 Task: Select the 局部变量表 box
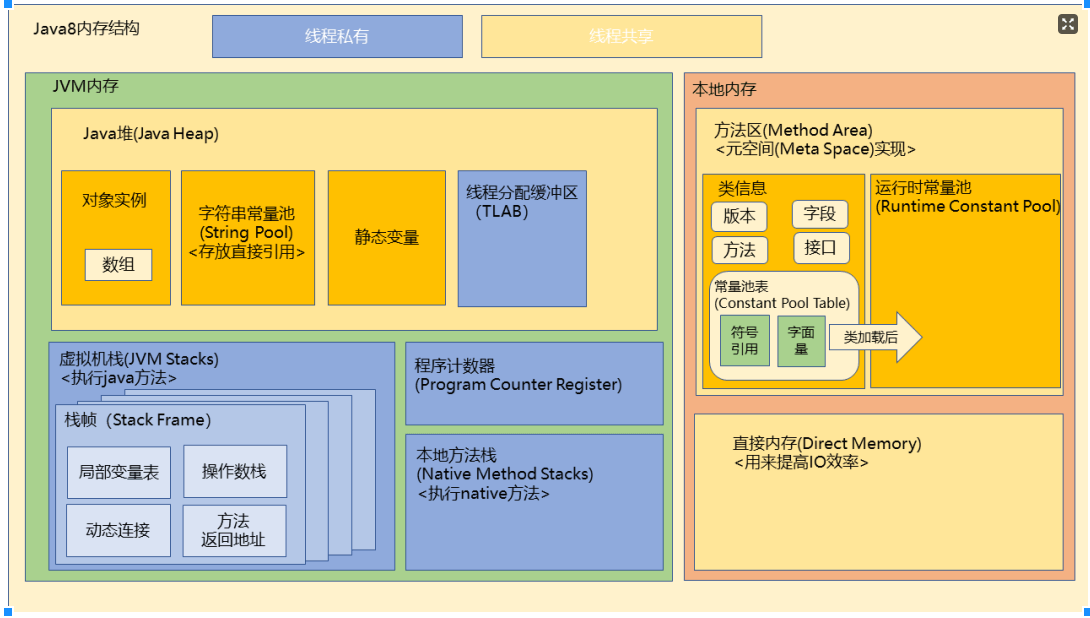point(119,473)
